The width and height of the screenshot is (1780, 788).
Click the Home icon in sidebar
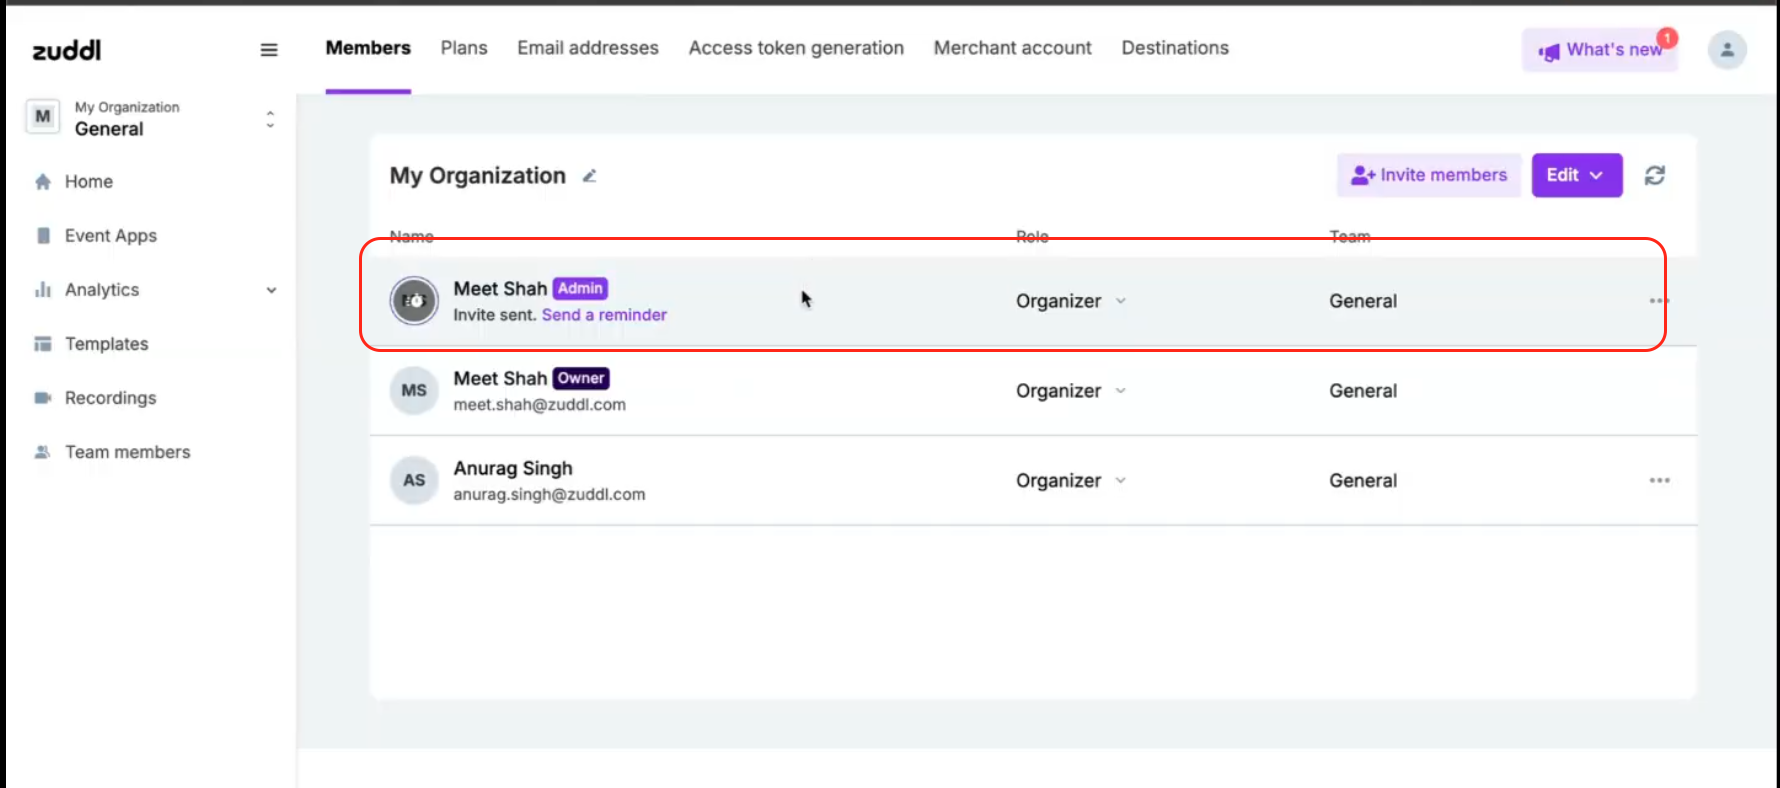pyautogui.click(x=43, y=182)
